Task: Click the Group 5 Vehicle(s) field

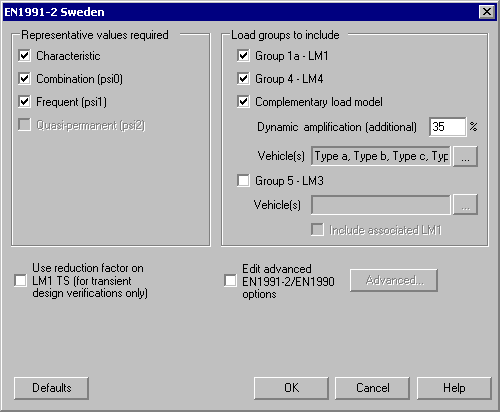Action: (381, 205)
